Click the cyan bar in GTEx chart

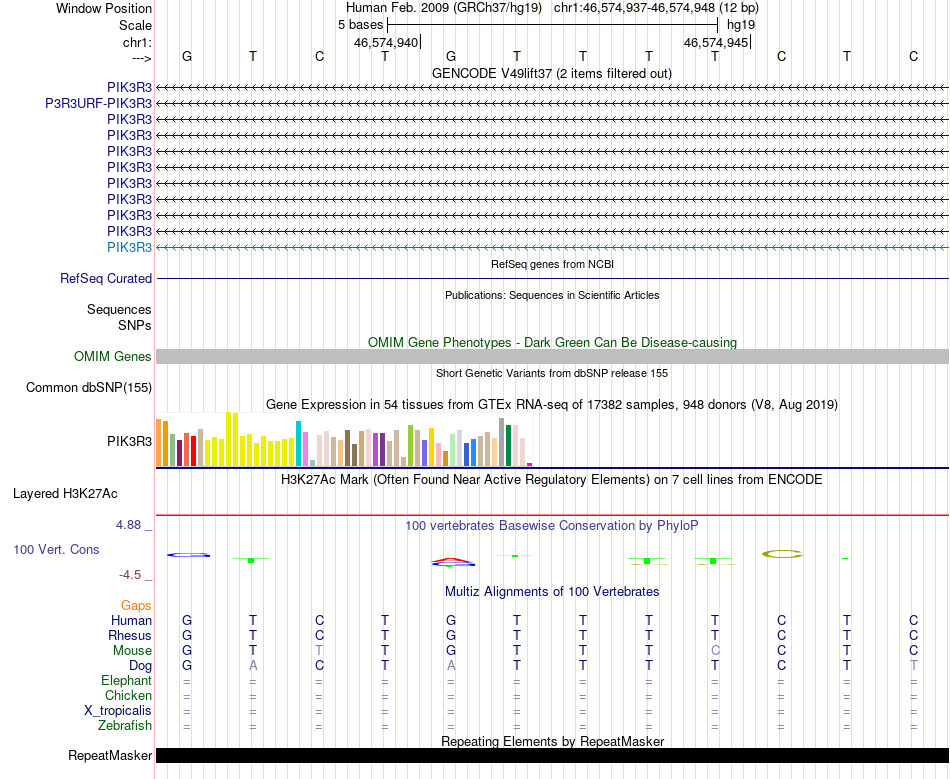click(x=298, y=443)
